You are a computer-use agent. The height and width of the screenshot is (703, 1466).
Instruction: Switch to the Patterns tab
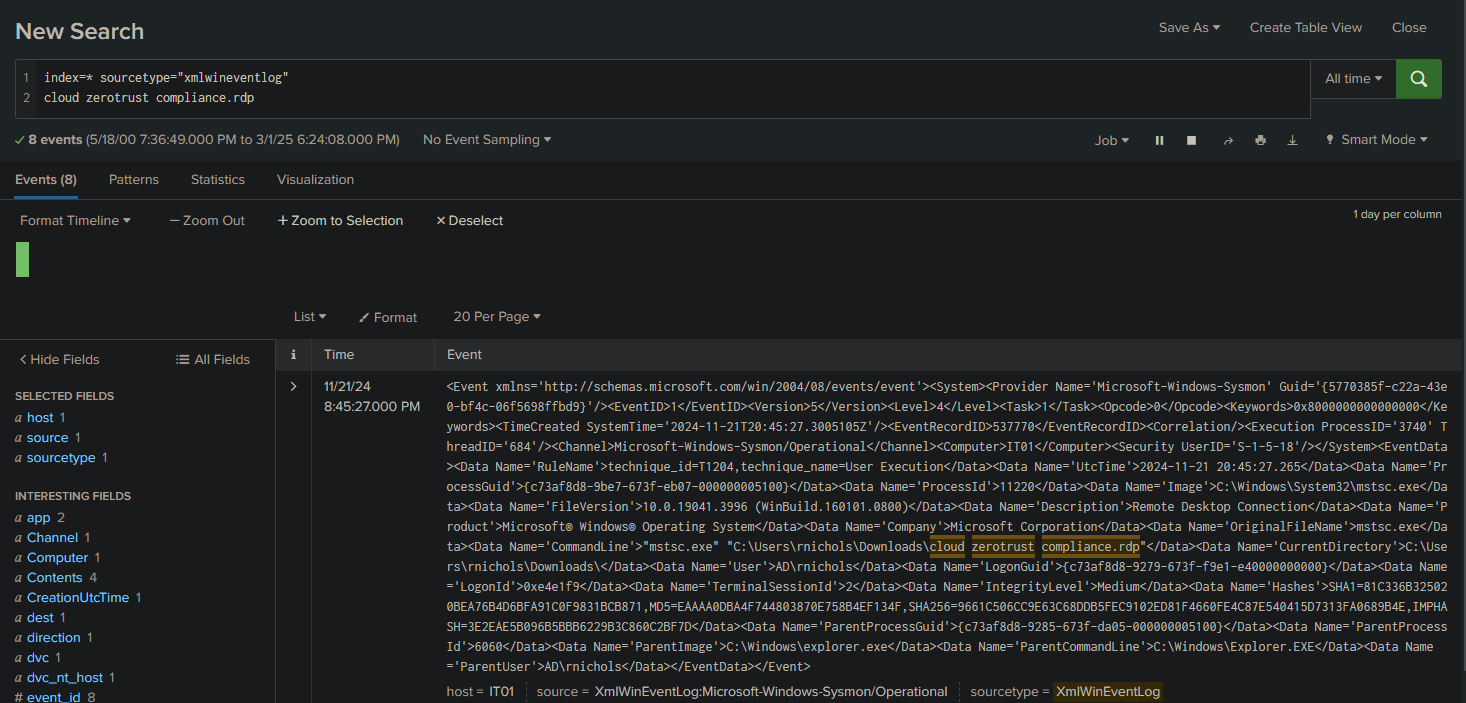tap(134, 180)
